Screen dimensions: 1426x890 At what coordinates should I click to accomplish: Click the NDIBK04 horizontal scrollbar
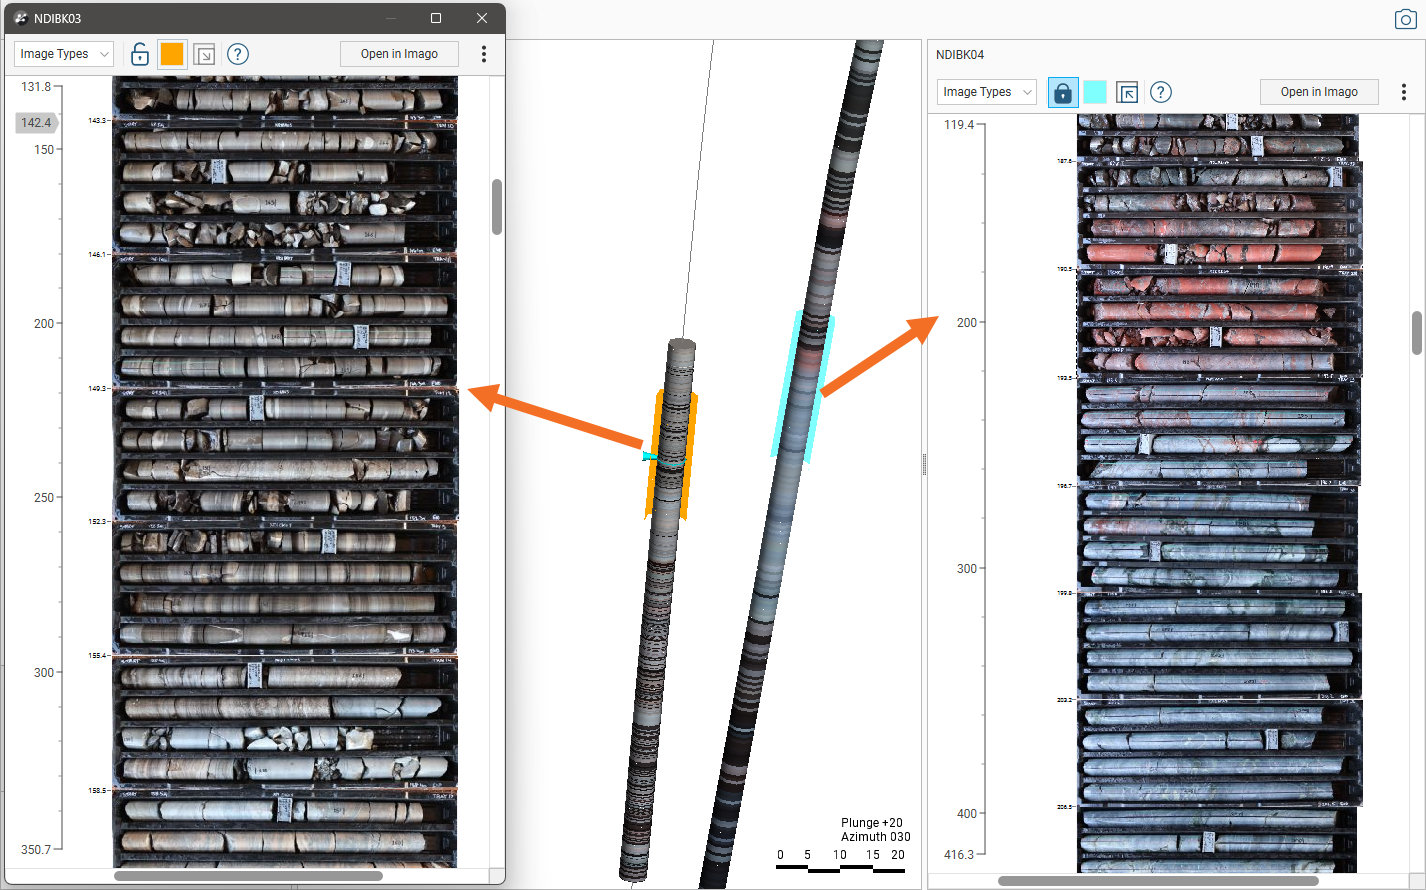pos(1158,881)
